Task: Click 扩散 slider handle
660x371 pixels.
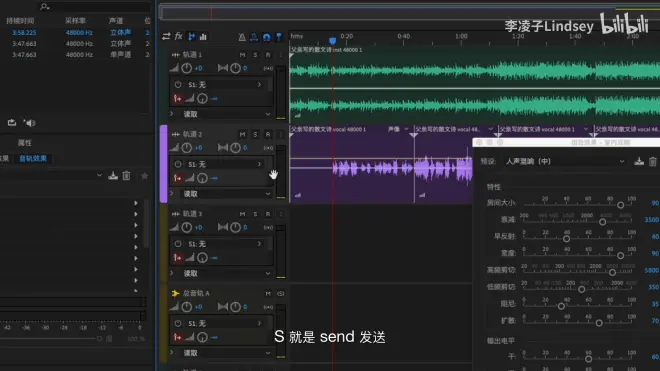Action: pos(599,323)
